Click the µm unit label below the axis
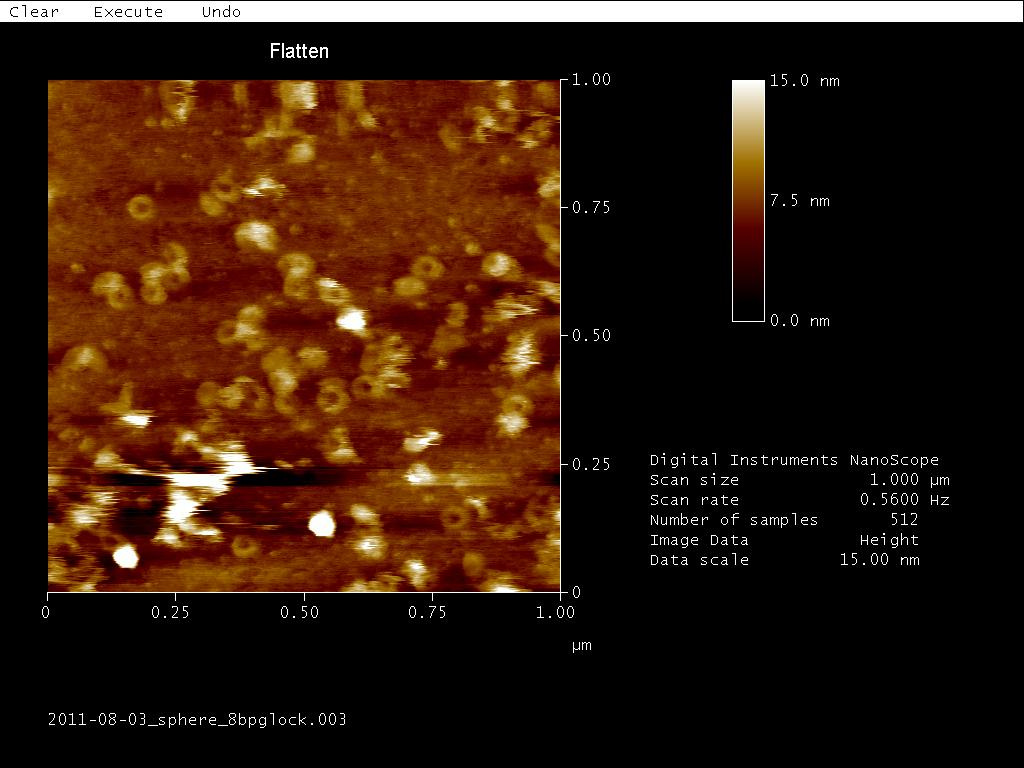 581,645
